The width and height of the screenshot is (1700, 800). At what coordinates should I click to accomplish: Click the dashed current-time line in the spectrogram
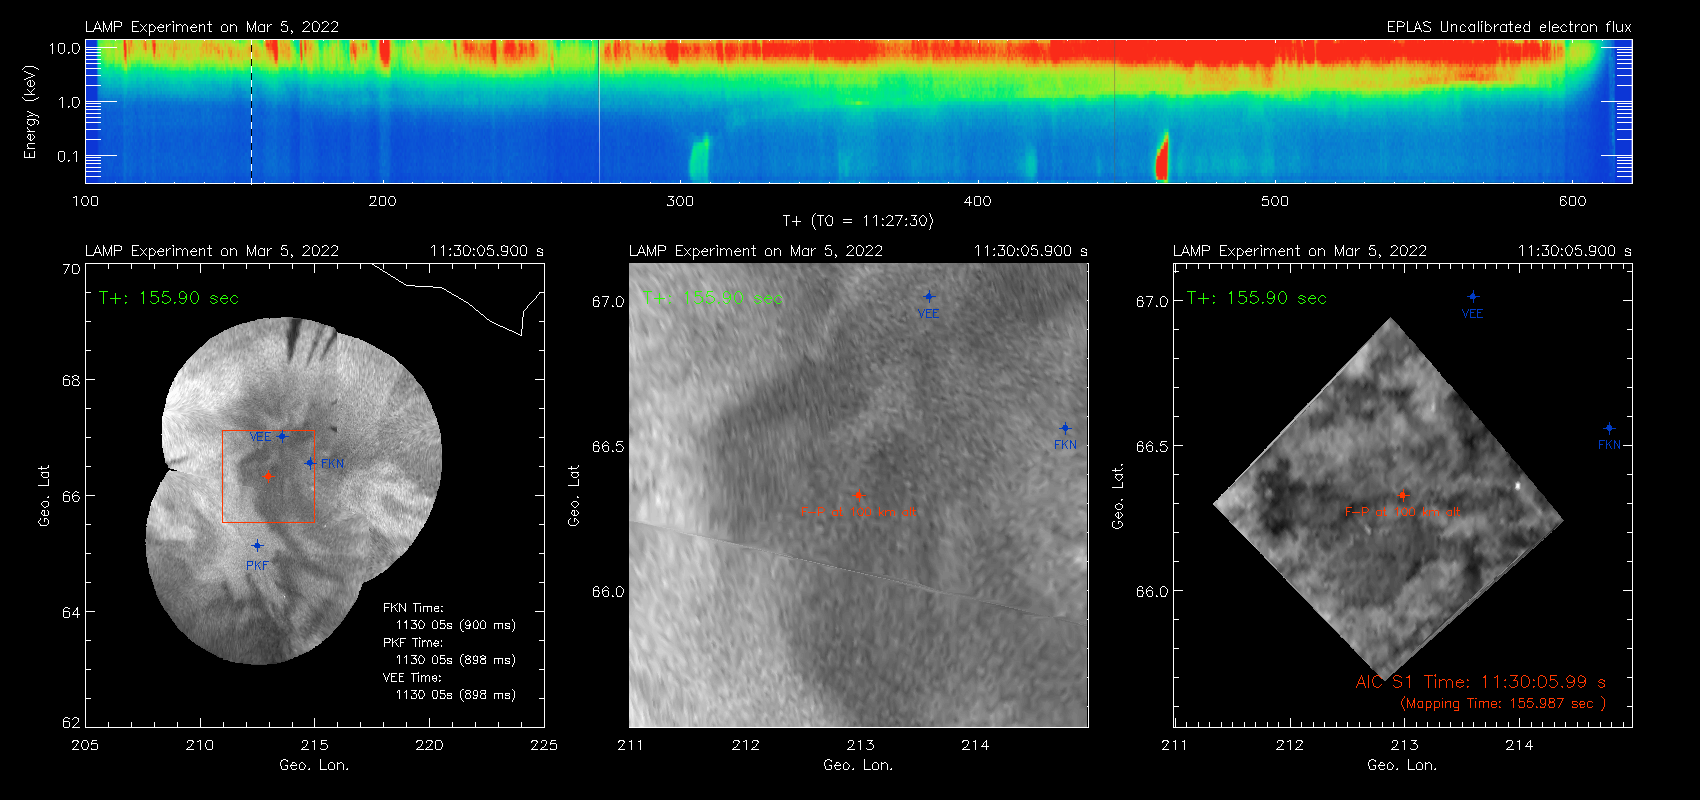[251, 111]
